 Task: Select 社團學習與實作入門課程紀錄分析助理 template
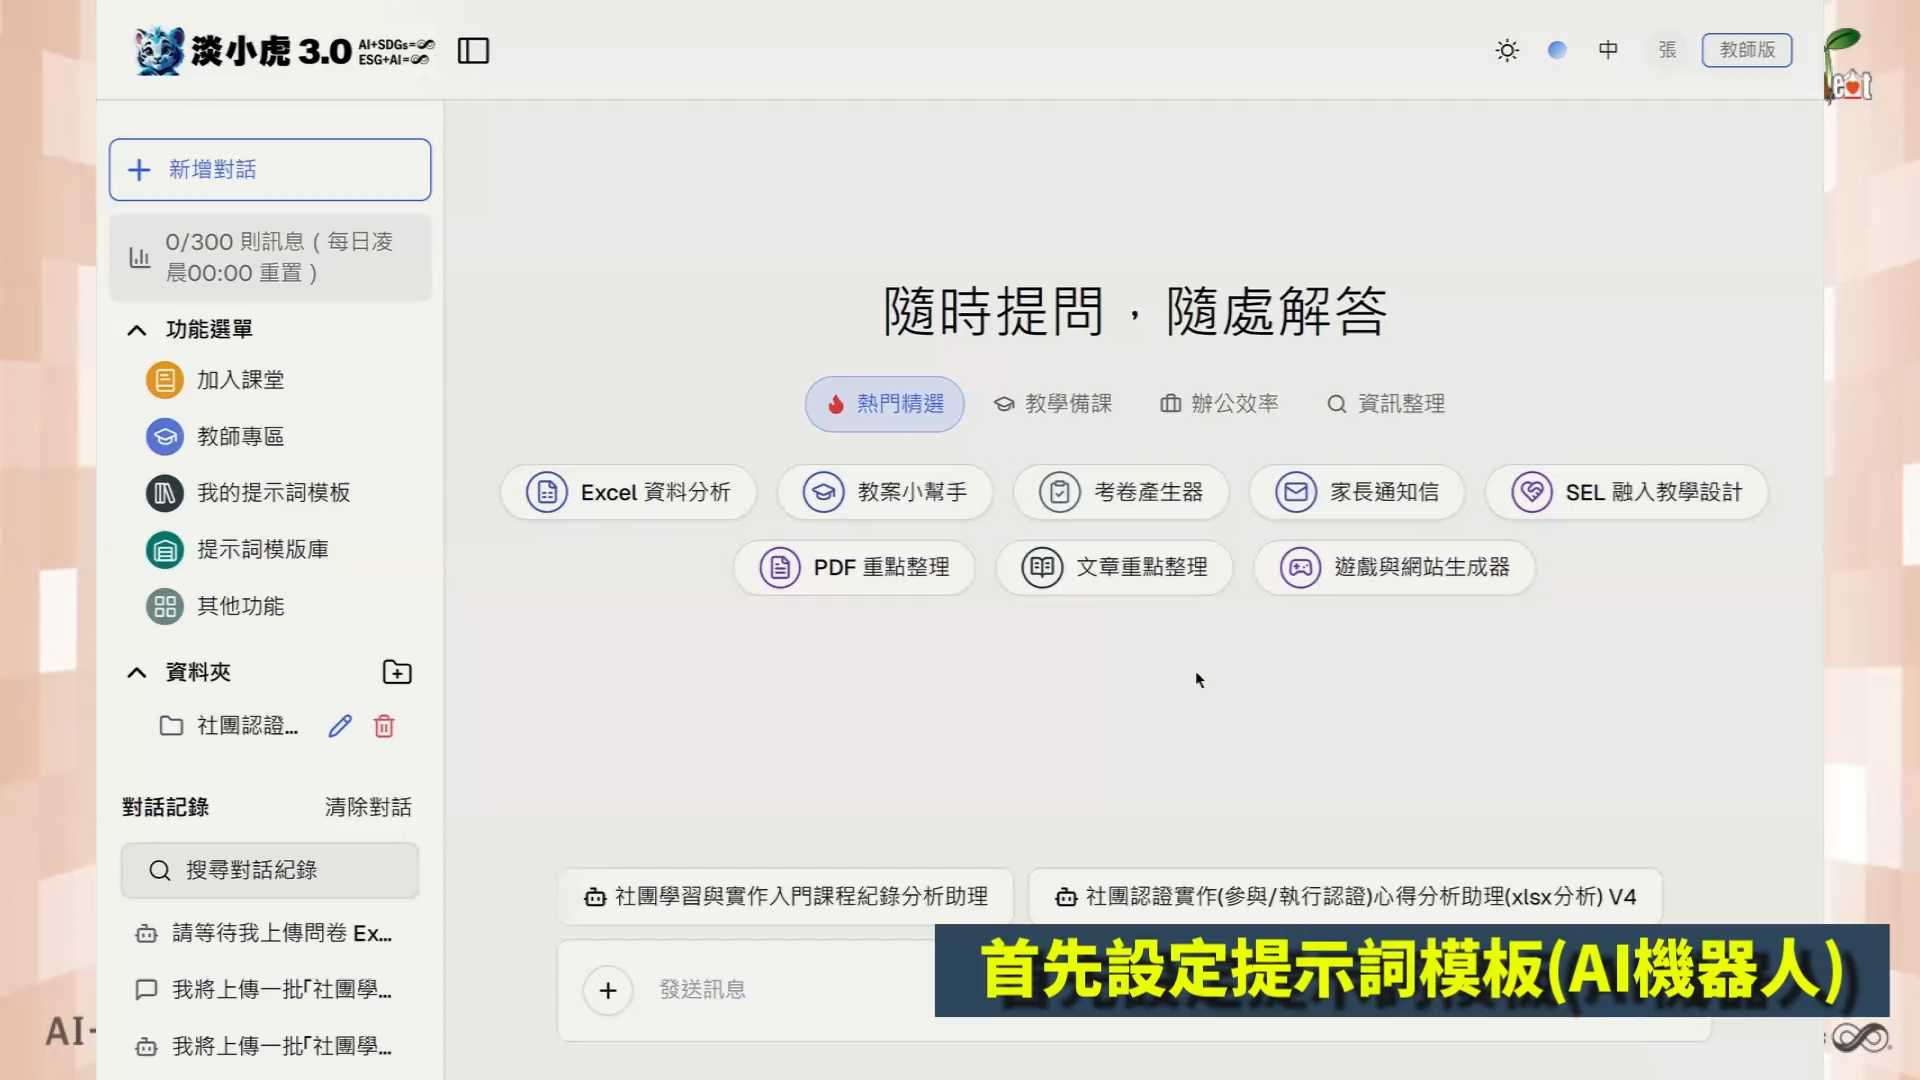click(x=786, y=897)
